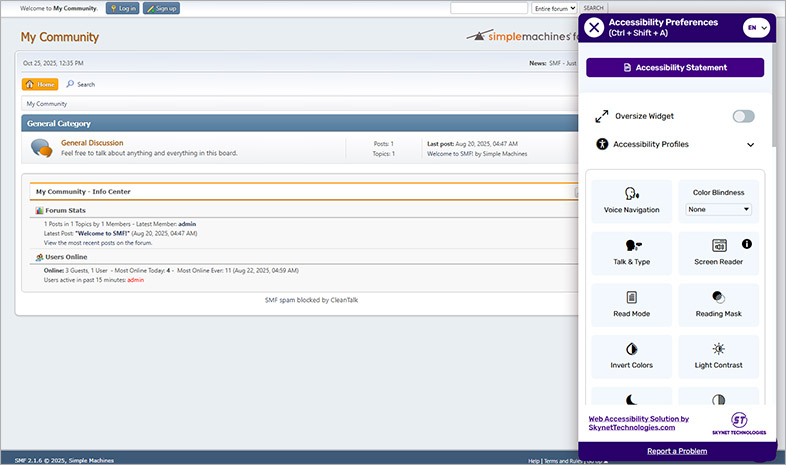Open Terms and Rules footer link
This screenshot has height=465, width=786.
coord(563,461)
